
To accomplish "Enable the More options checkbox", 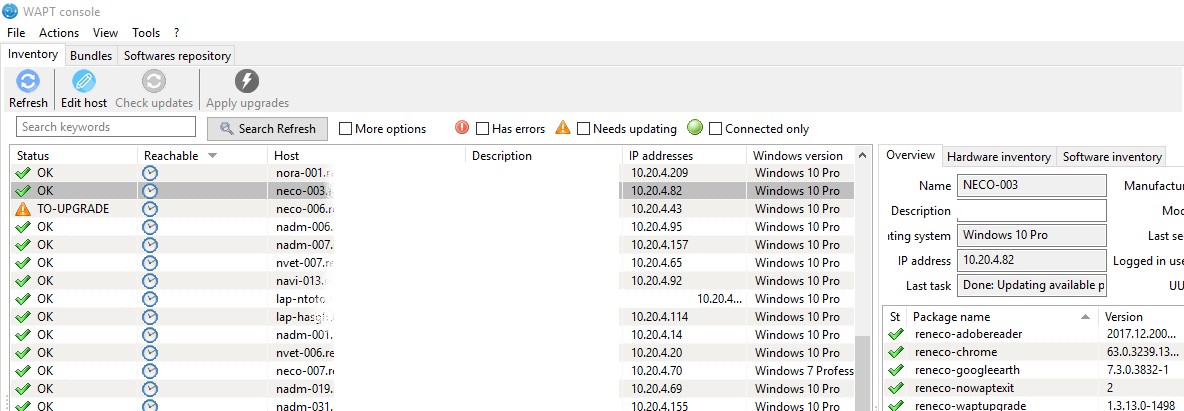I will 346,129.
